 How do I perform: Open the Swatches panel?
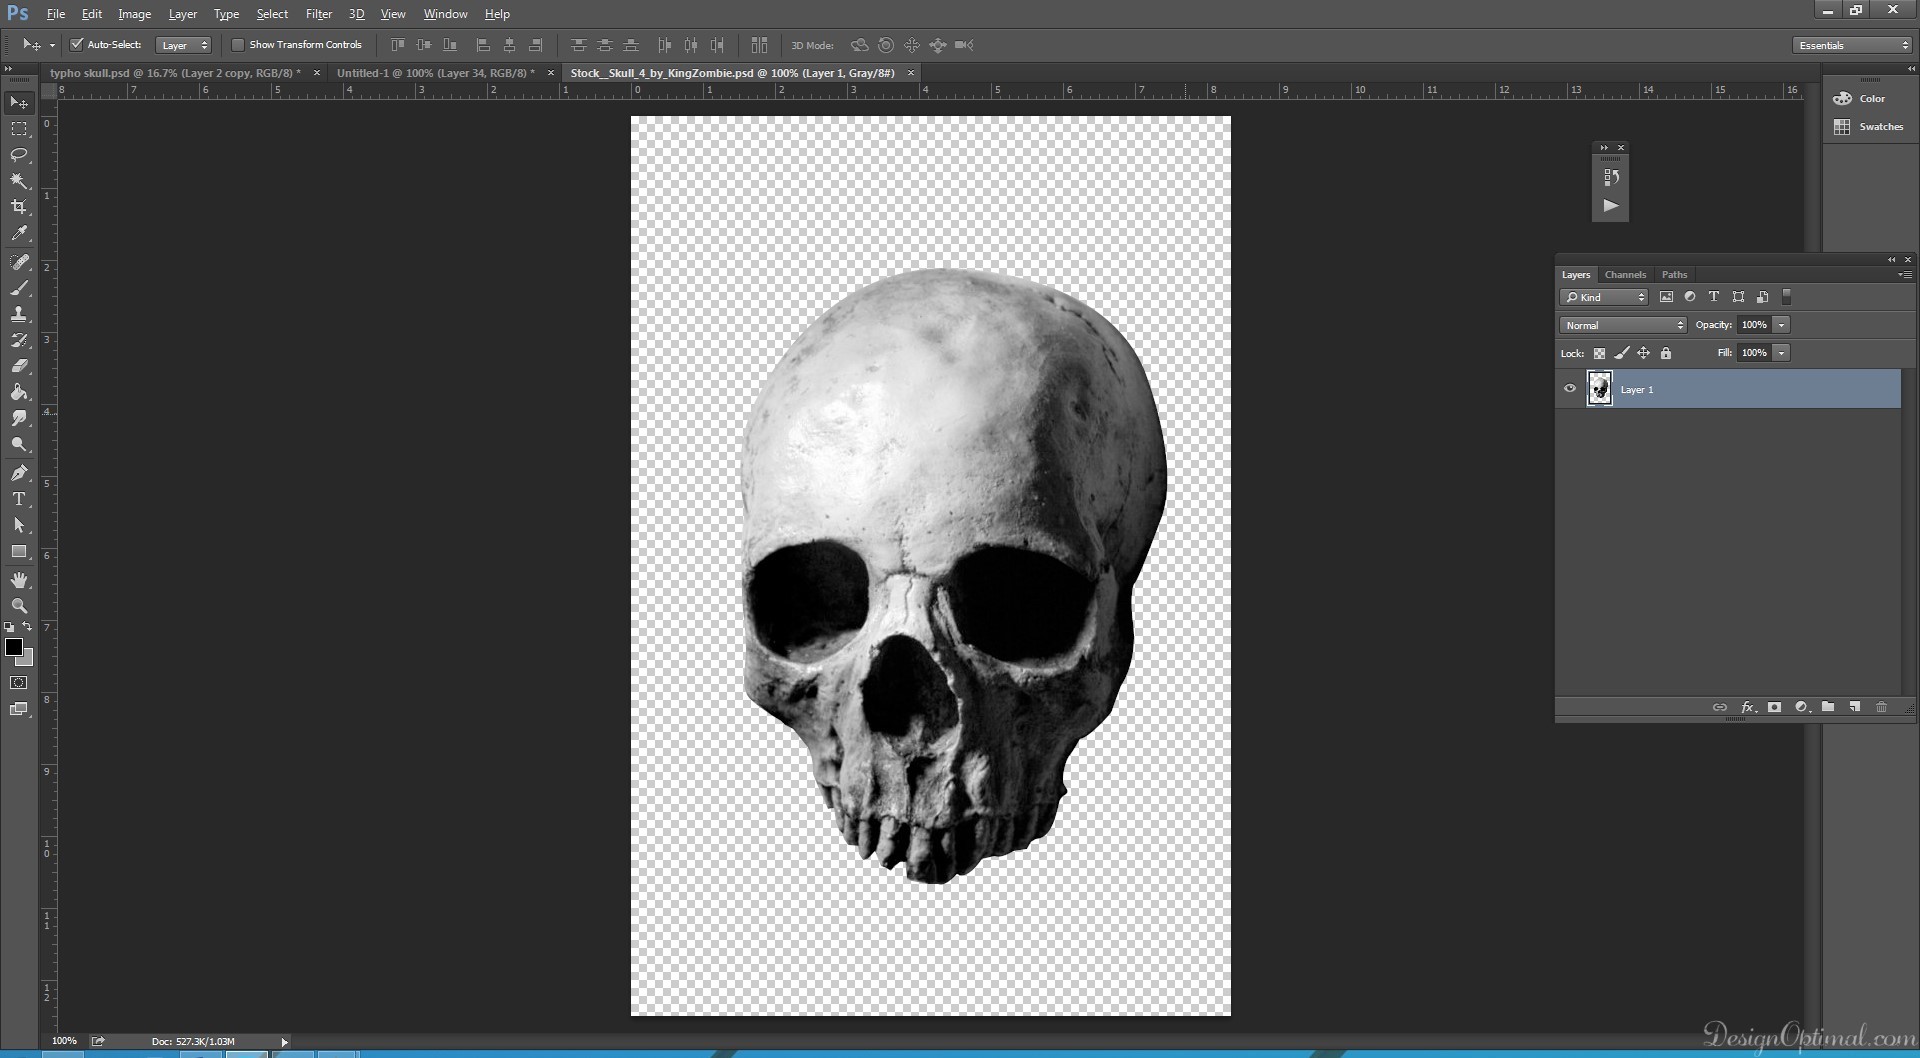pyautogui.click(x=1868, y=127)
